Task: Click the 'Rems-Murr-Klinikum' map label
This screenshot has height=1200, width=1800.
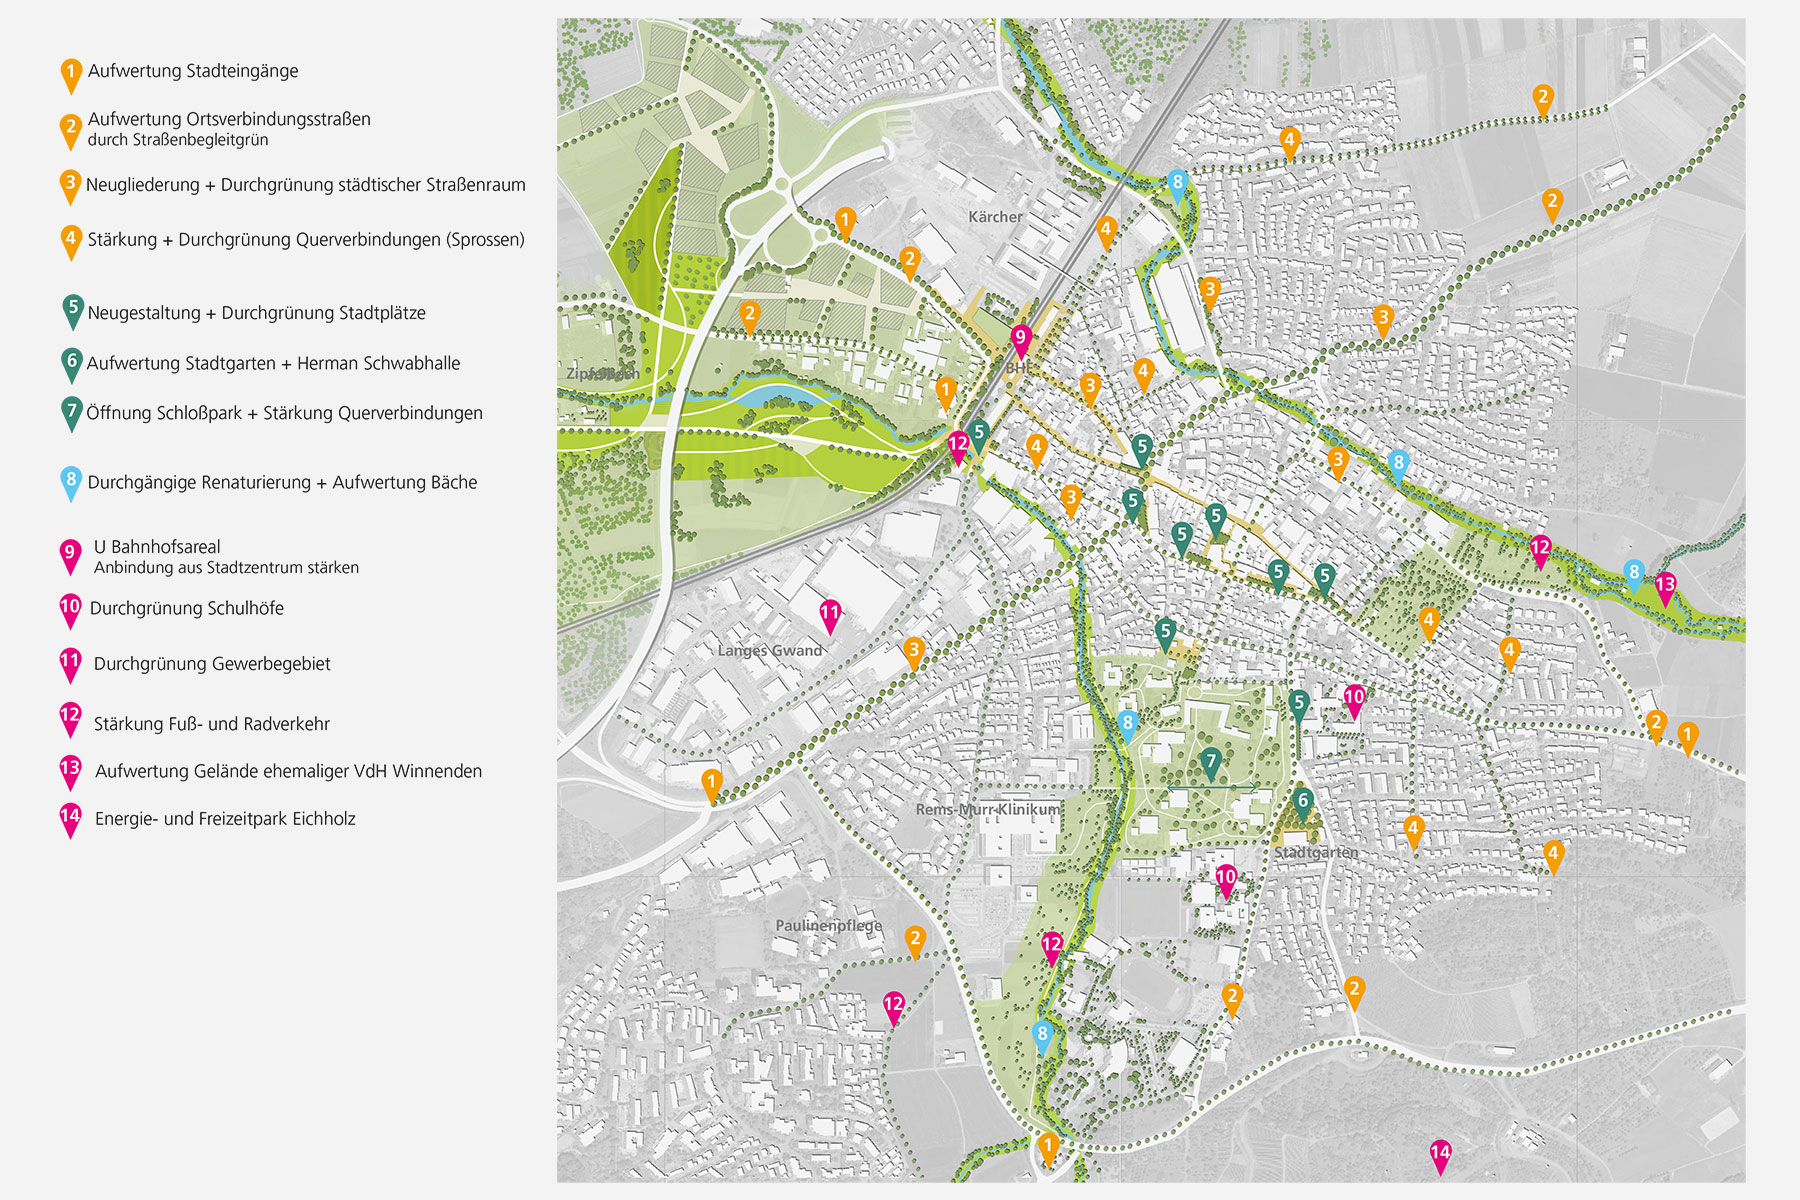Action: tap(987, 809)
